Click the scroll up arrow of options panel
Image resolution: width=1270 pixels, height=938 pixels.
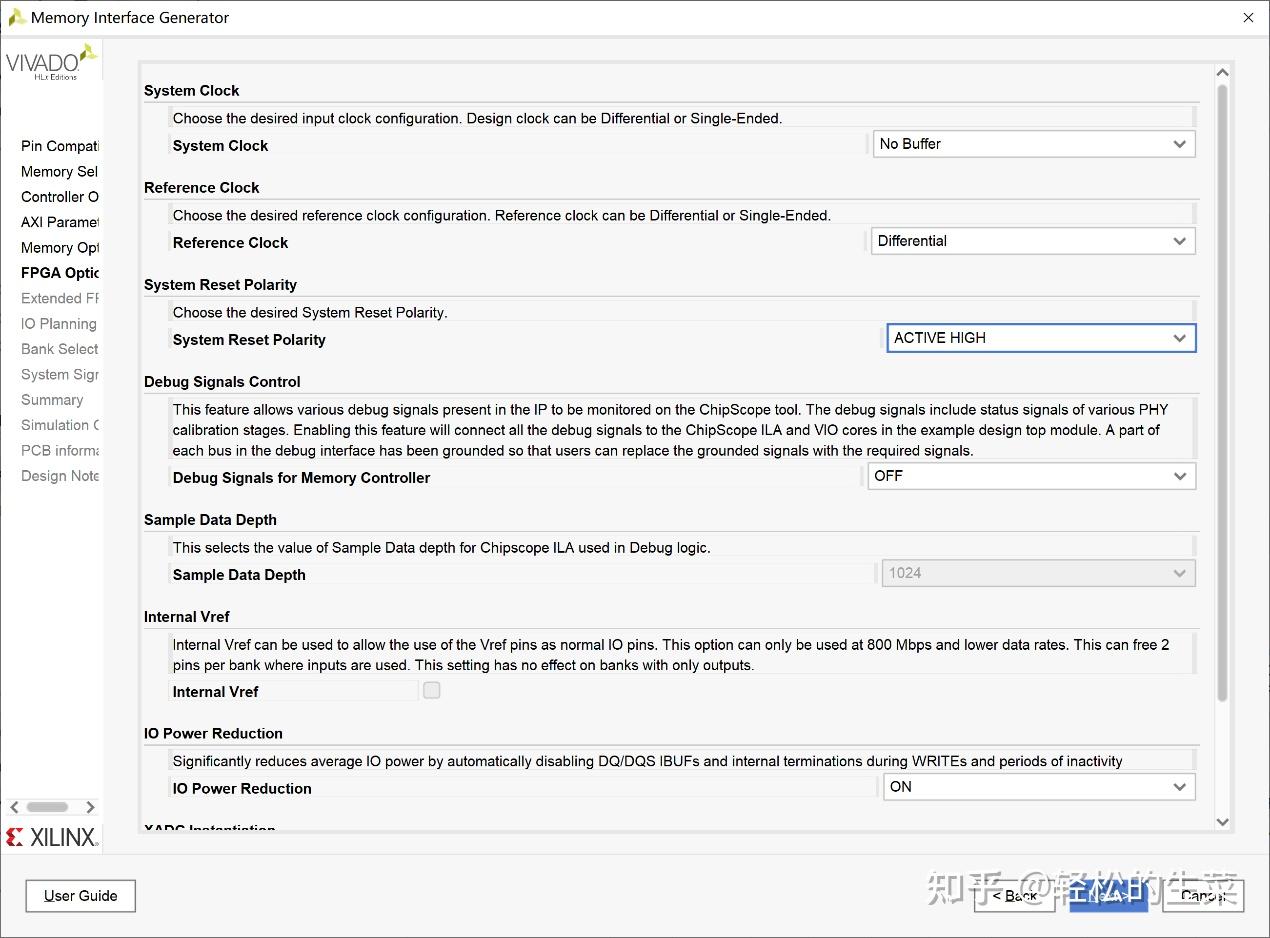coord(1222,73)
